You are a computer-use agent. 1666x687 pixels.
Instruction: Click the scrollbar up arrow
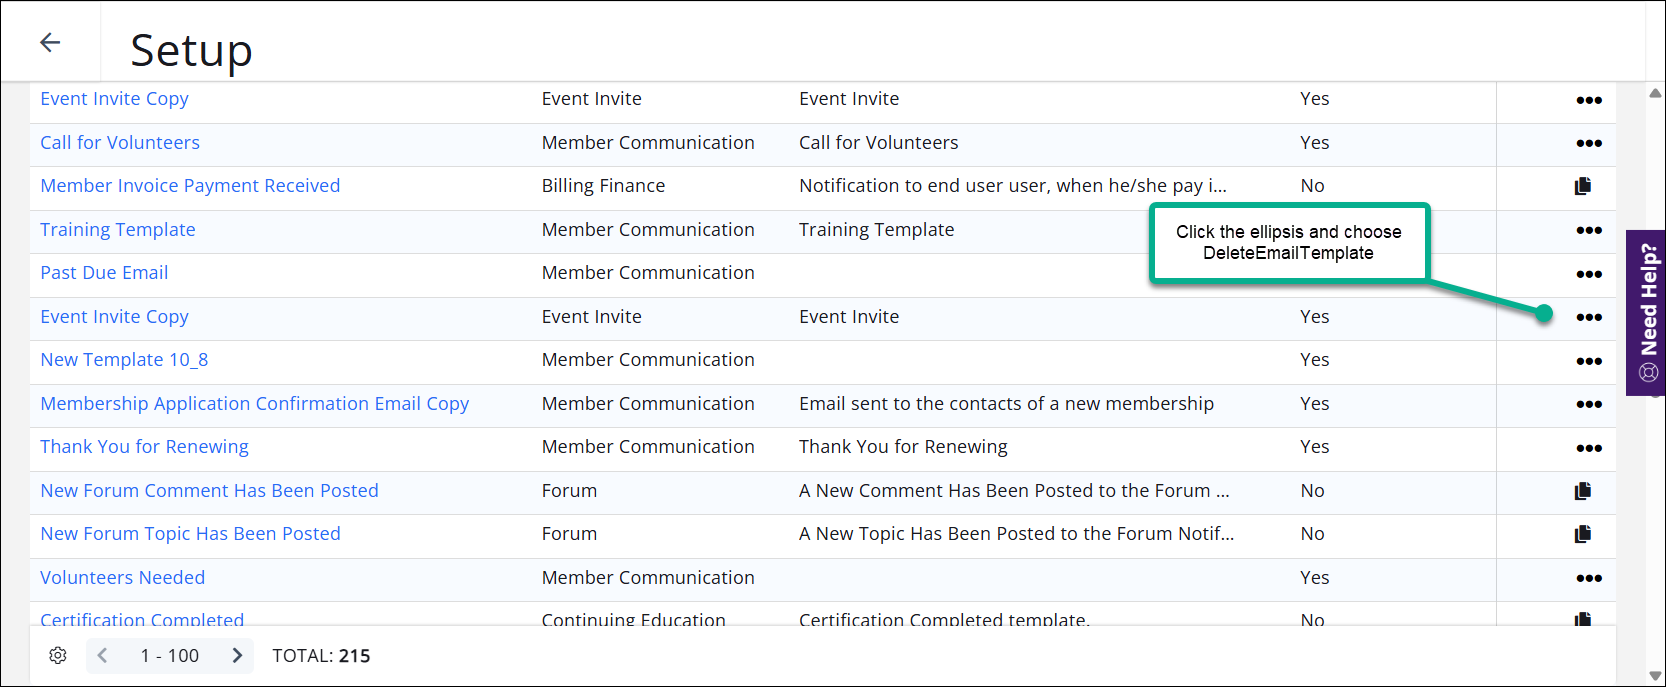tap(1655, 93)
